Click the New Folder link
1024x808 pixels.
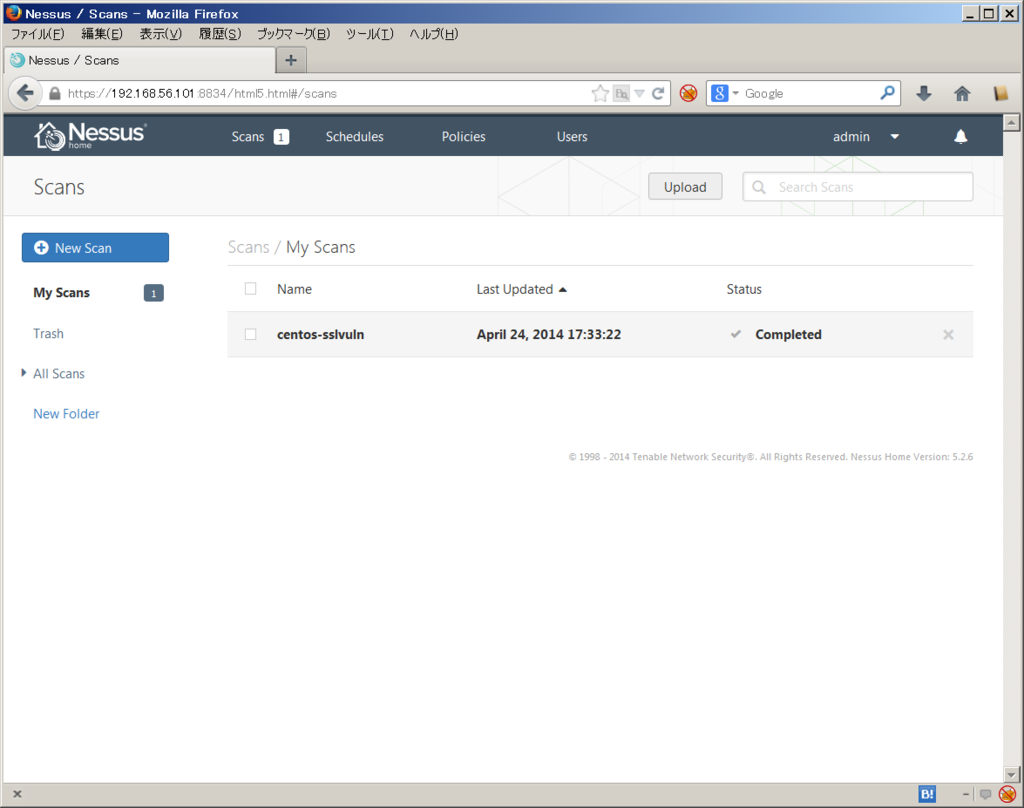tap(67, 413)
